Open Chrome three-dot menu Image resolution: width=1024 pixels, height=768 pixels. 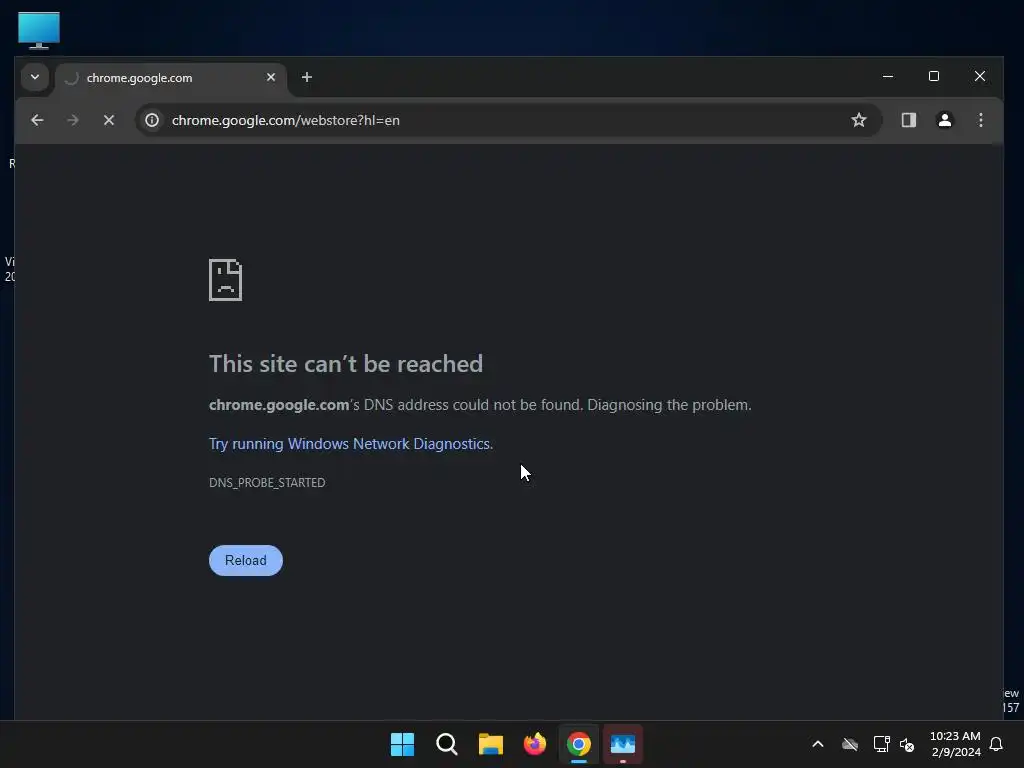(980, 120)
